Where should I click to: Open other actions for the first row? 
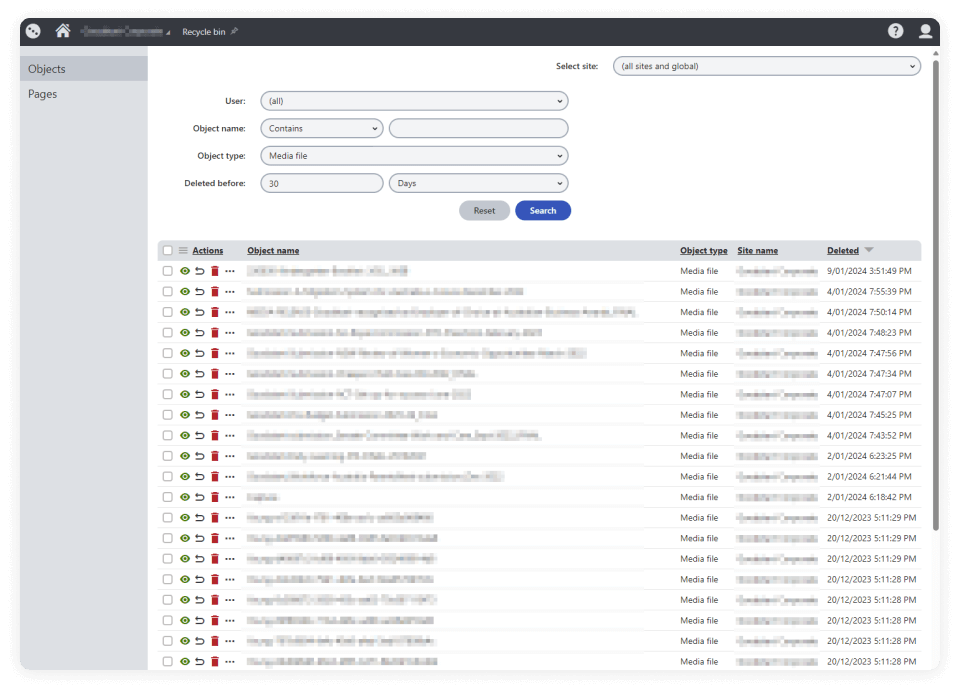tap(228, 270)
